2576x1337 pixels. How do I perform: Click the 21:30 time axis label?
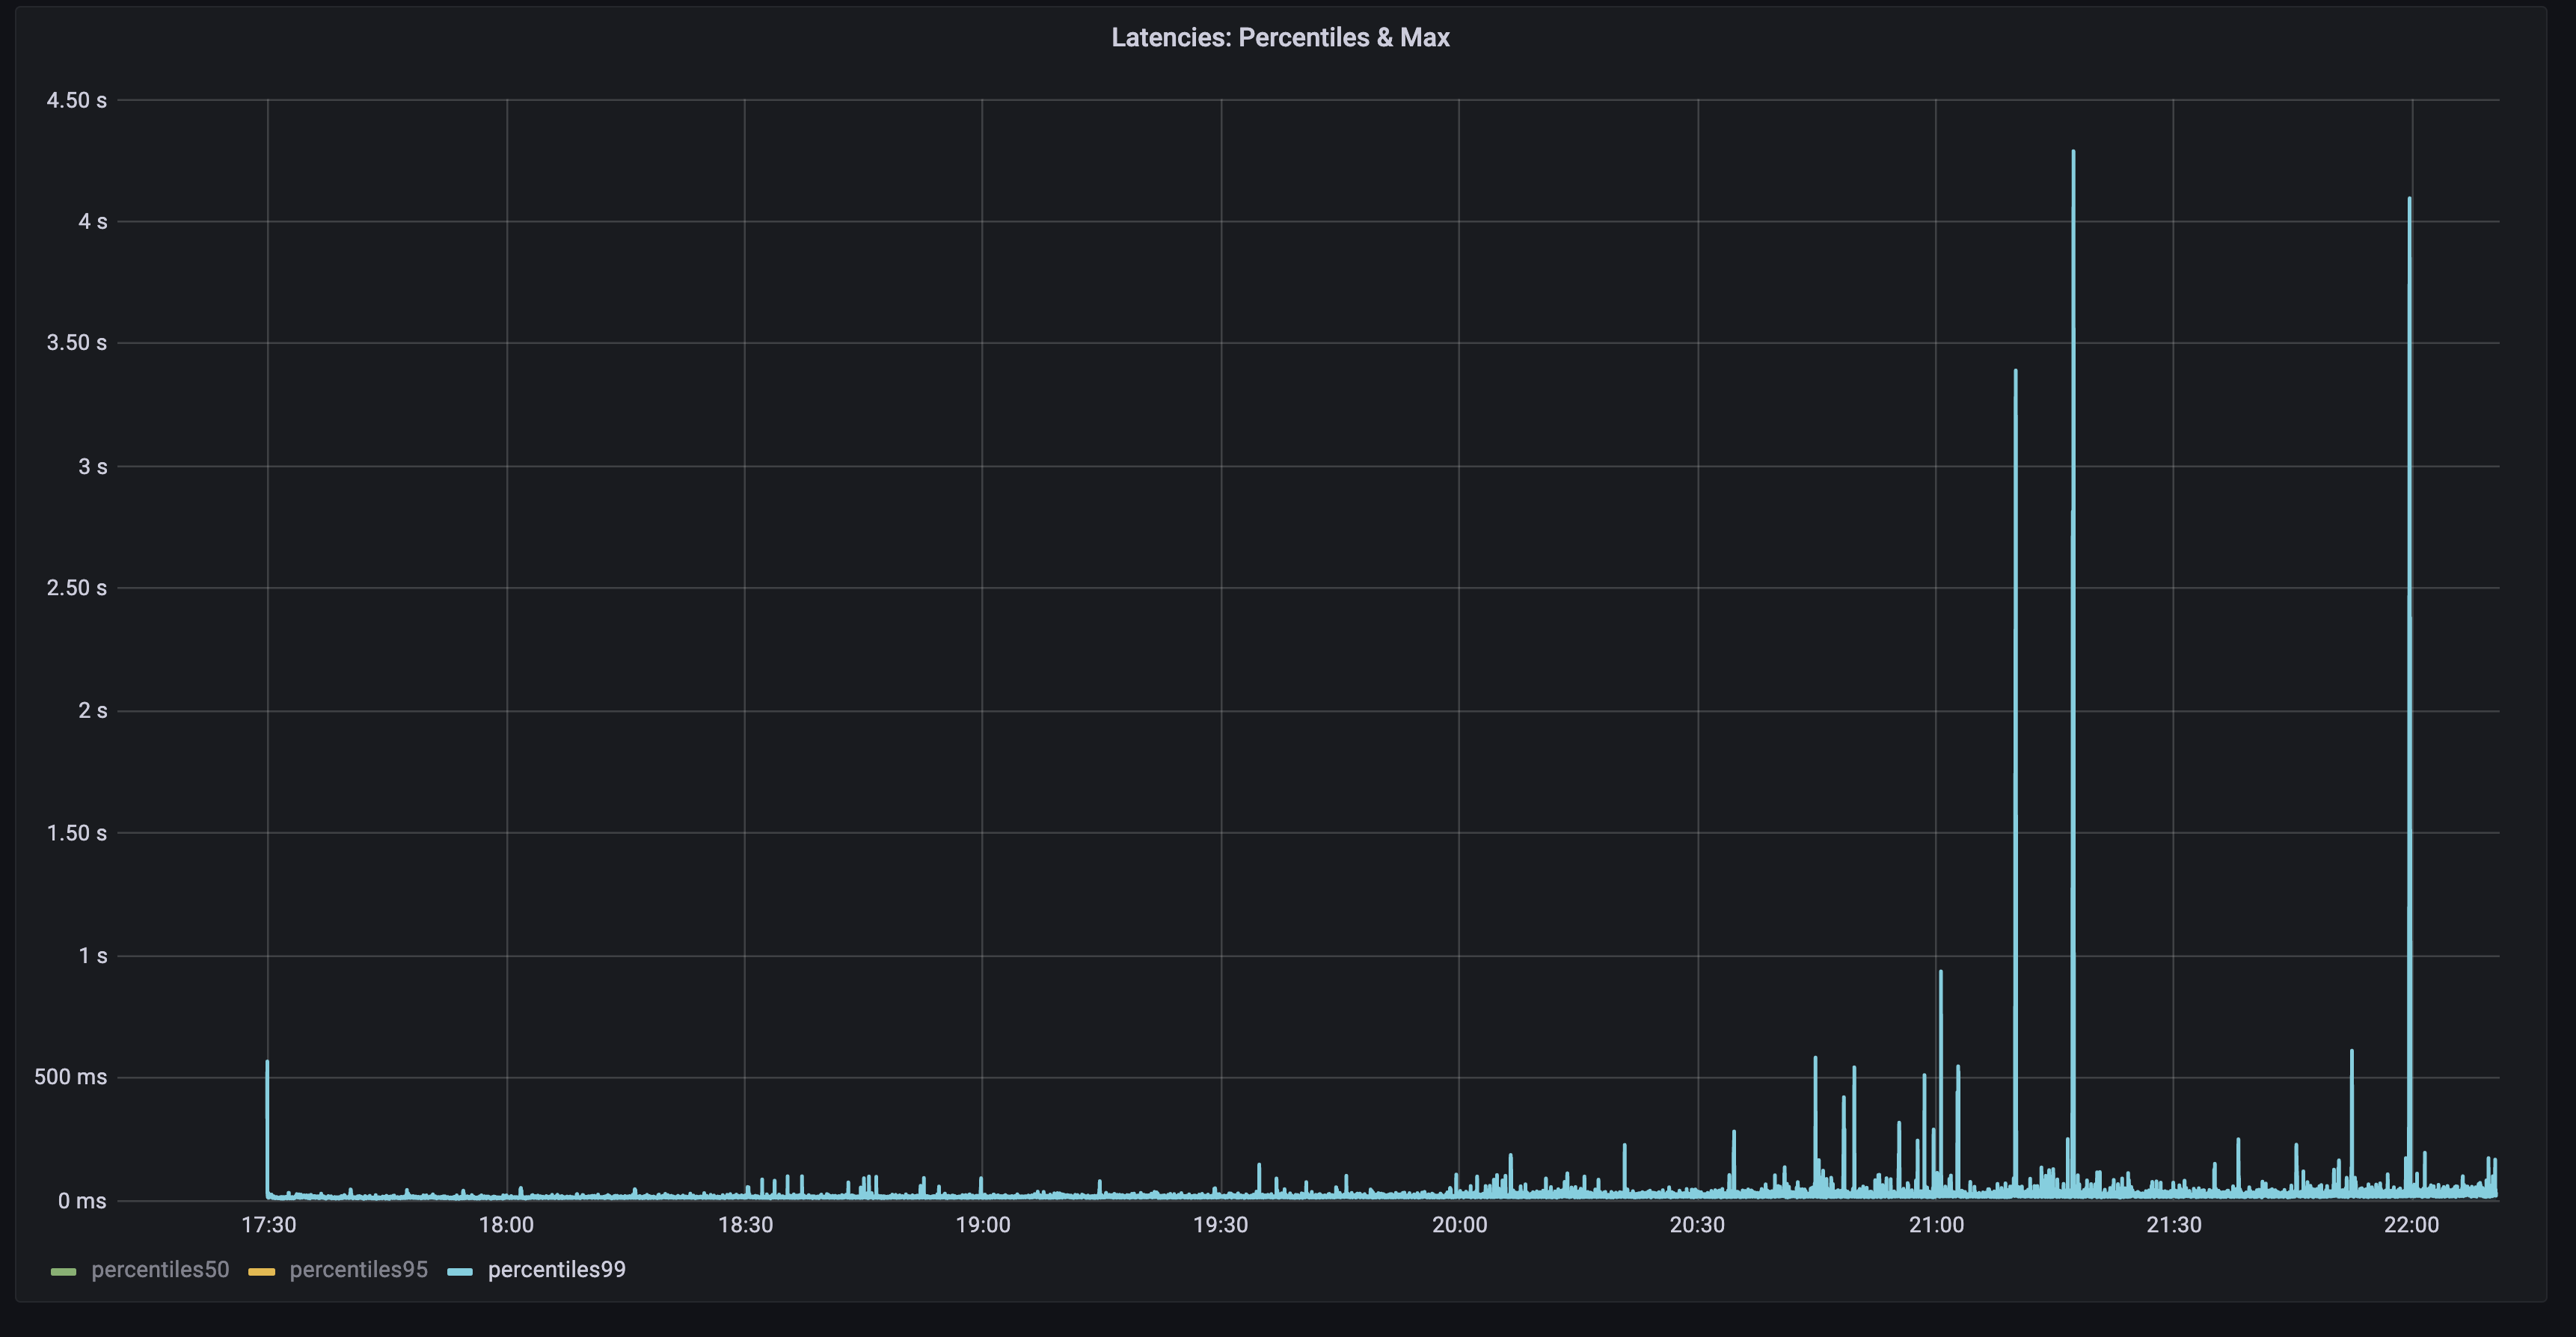pos(2173,1225)
